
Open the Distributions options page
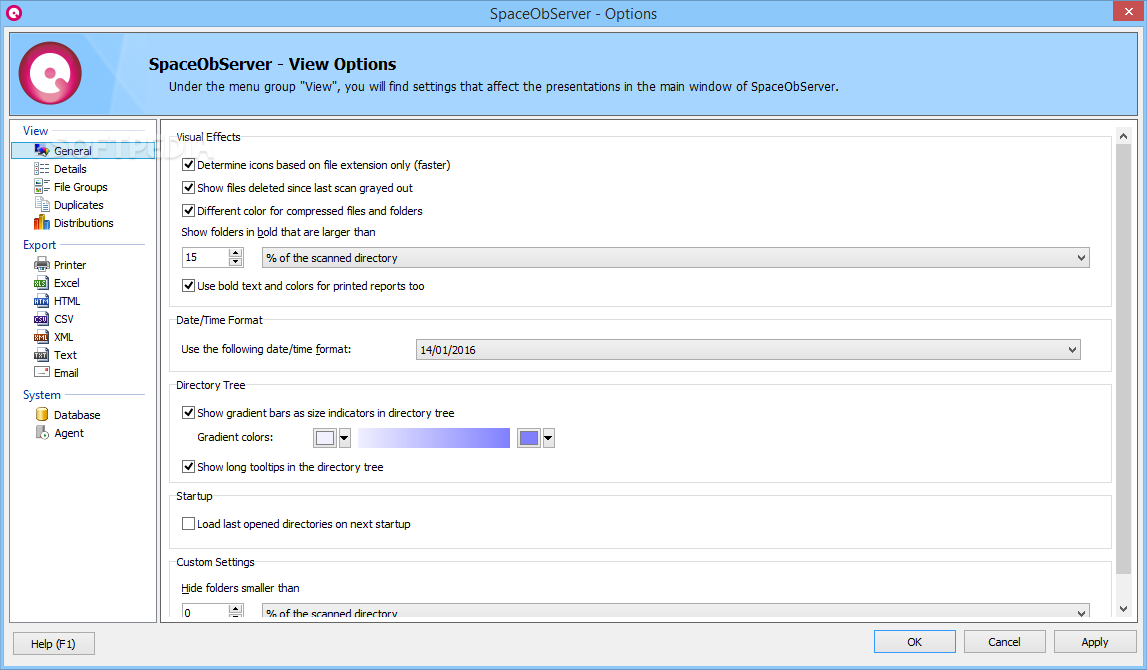pyautogui.click(x=83, y=223)
